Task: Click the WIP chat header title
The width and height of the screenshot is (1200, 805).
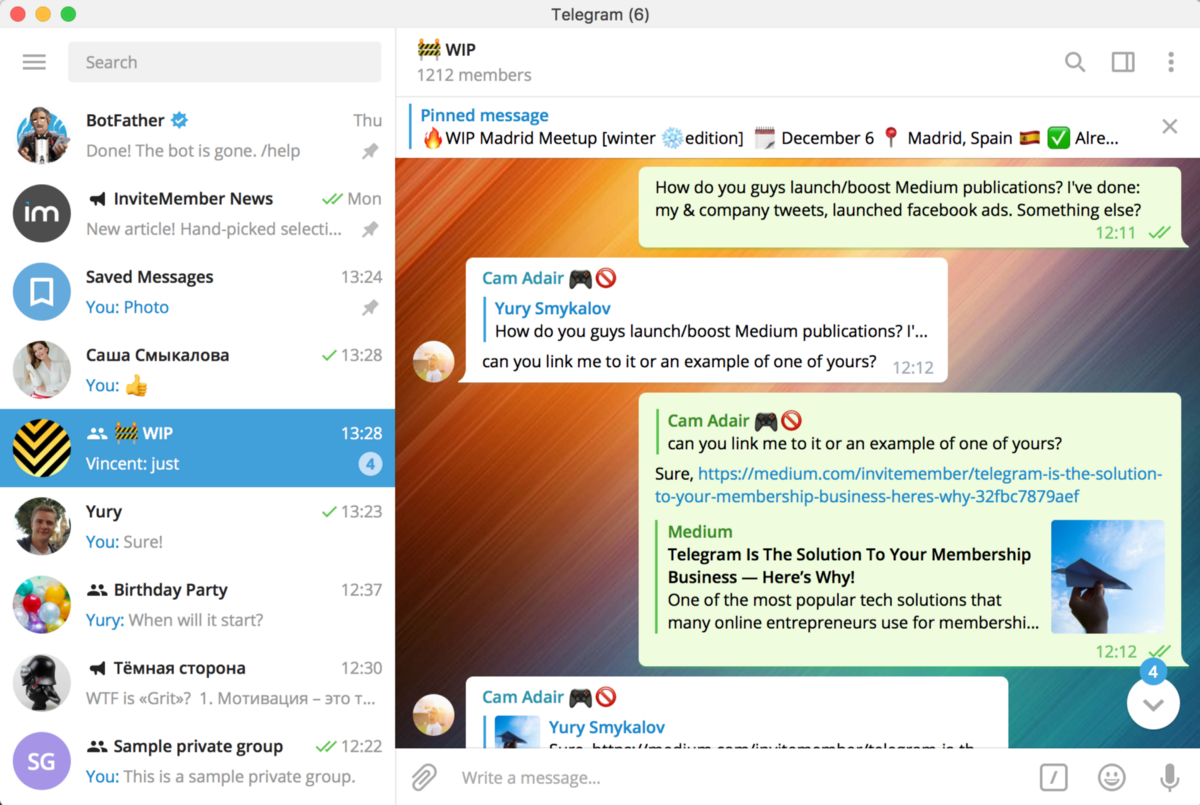Action: click(460, 49)
